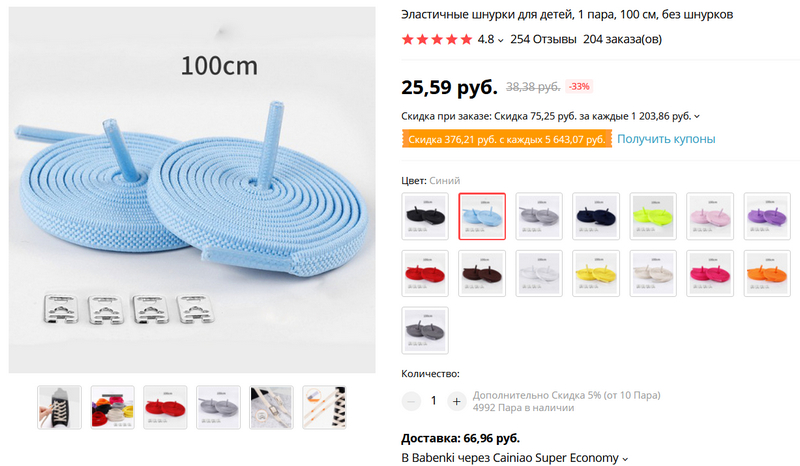Select the orange laces color option

767,274
